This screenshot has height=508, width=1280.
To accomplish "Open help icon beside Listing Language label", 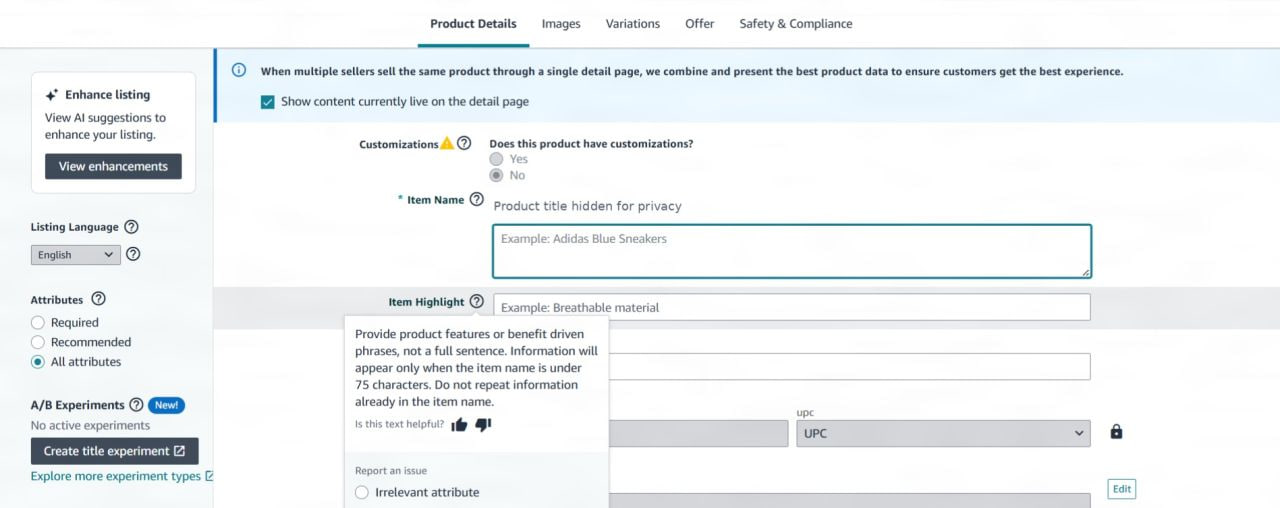I will 131,227.
